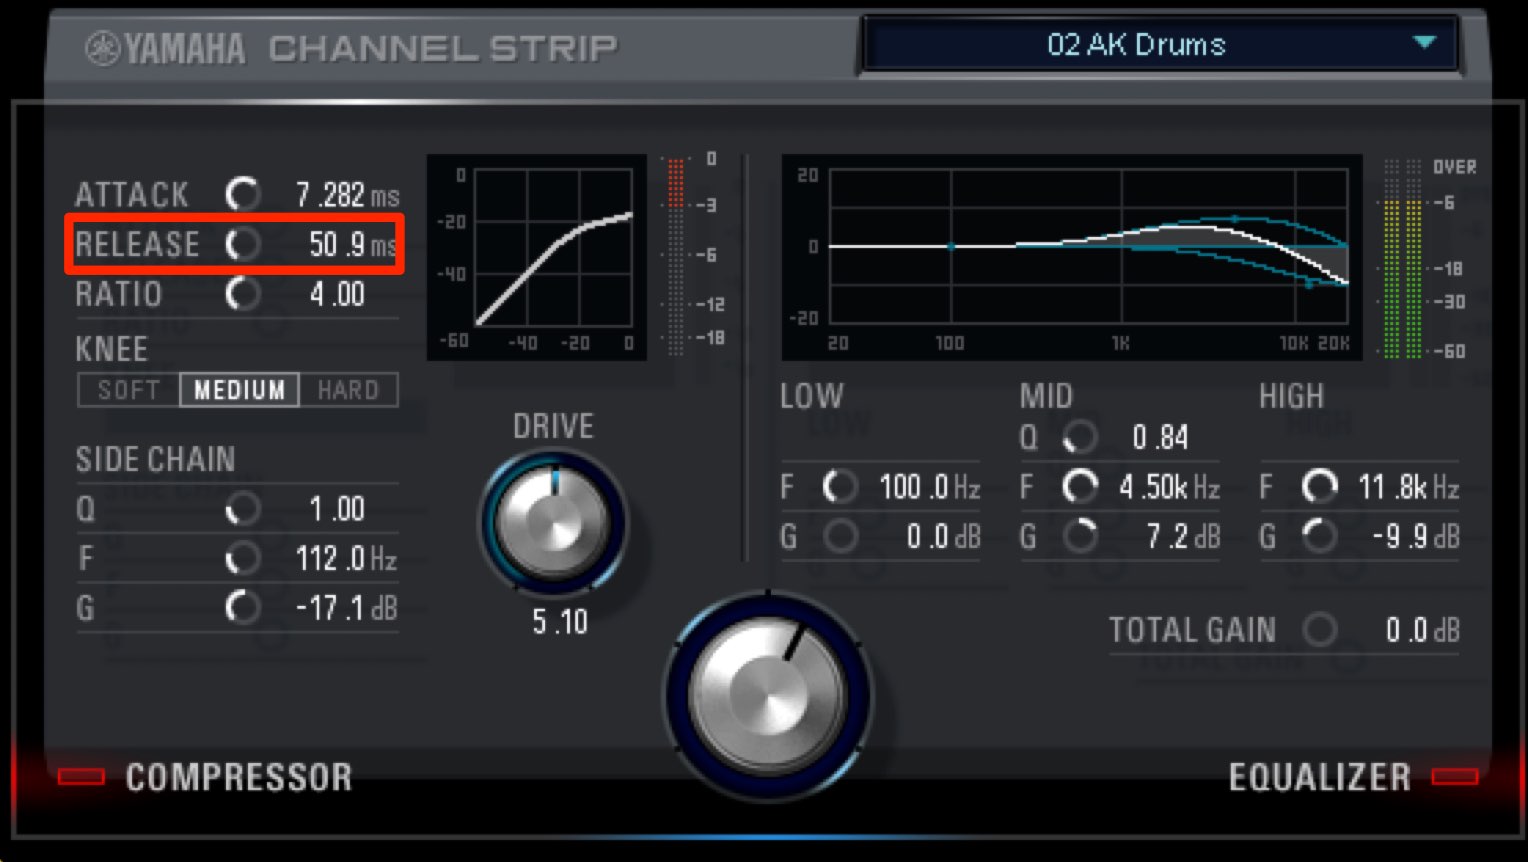
Task: Click the TOTAL GAIN 0.0 dB value
Action: point(1422,630)
